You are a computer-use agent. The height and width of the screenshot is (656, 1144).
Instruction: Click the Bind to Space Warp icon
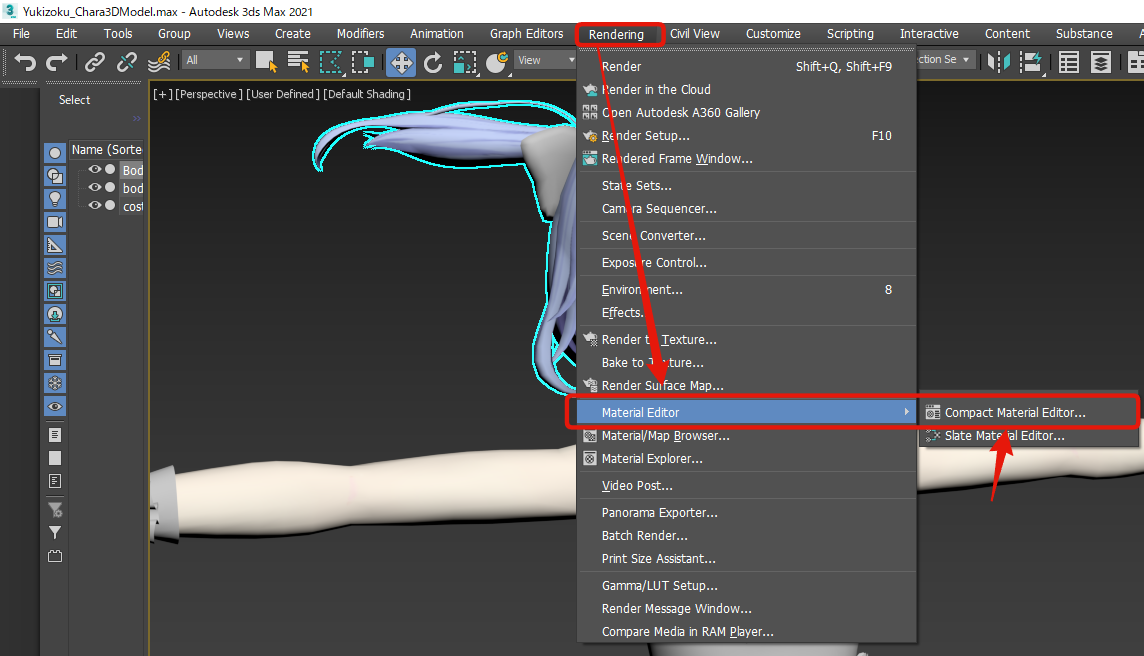pos(159,62)
